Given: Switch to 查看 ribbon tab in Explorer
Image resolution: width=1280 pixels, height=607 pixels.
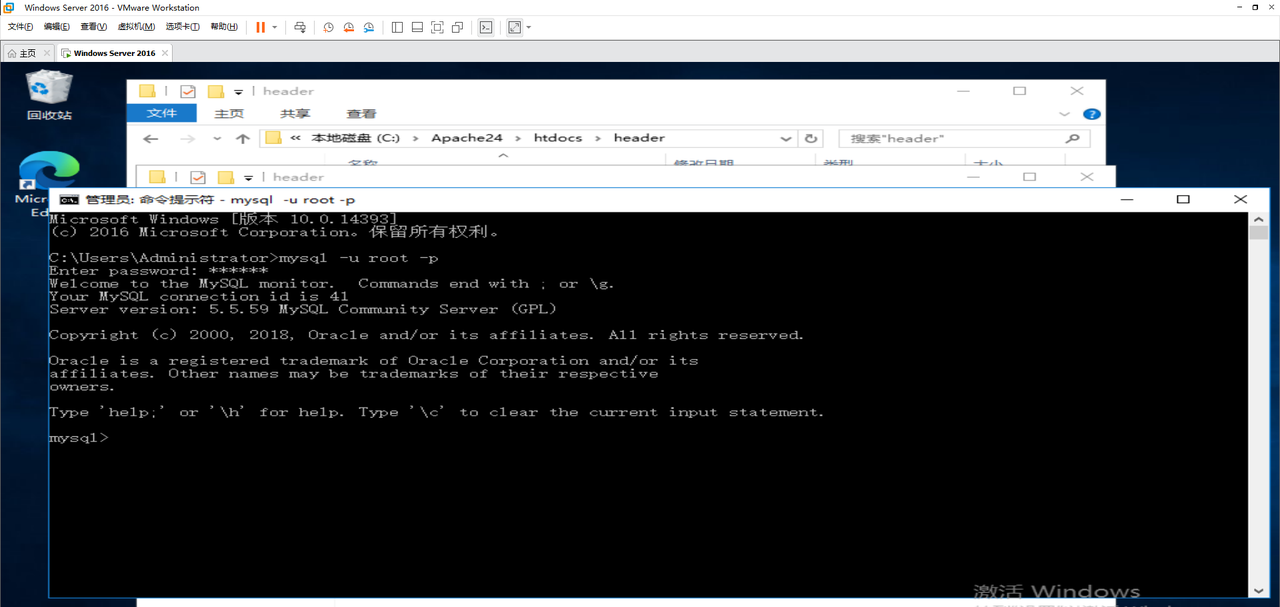Looking at the screenshot, I should [x=361, y=114].
